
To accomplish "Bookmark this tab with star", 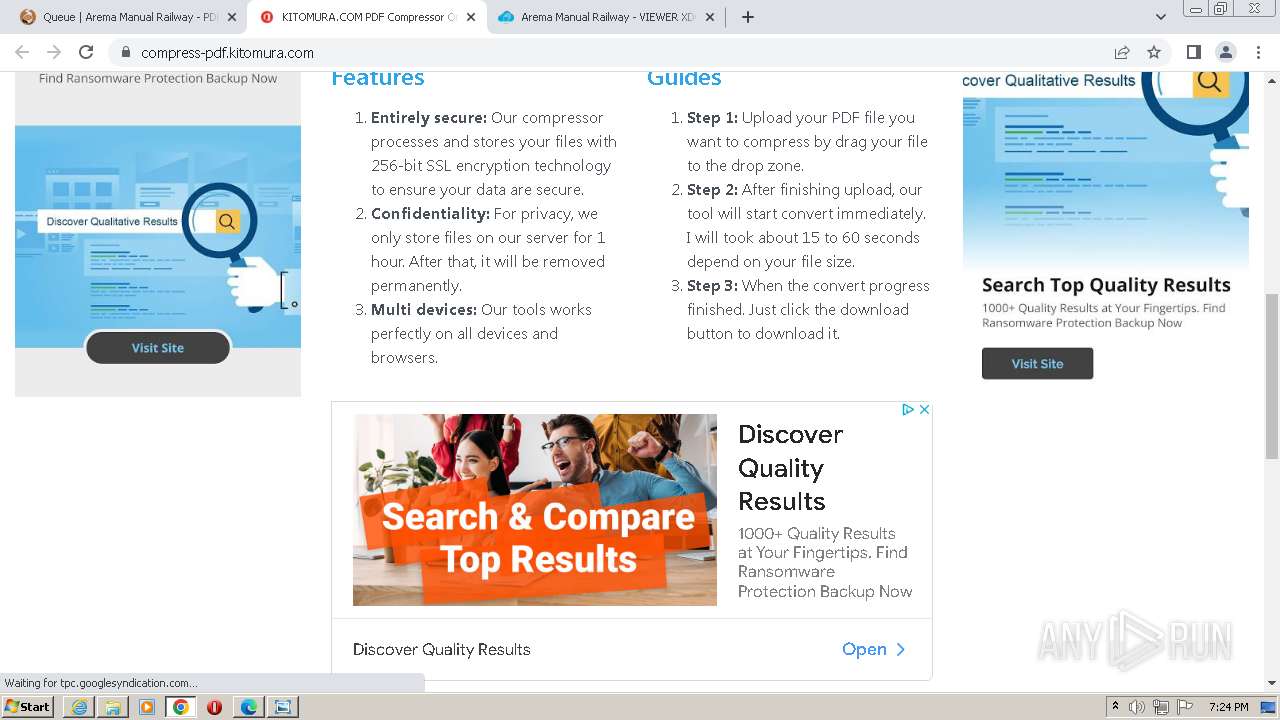I will coord(1154,52).
